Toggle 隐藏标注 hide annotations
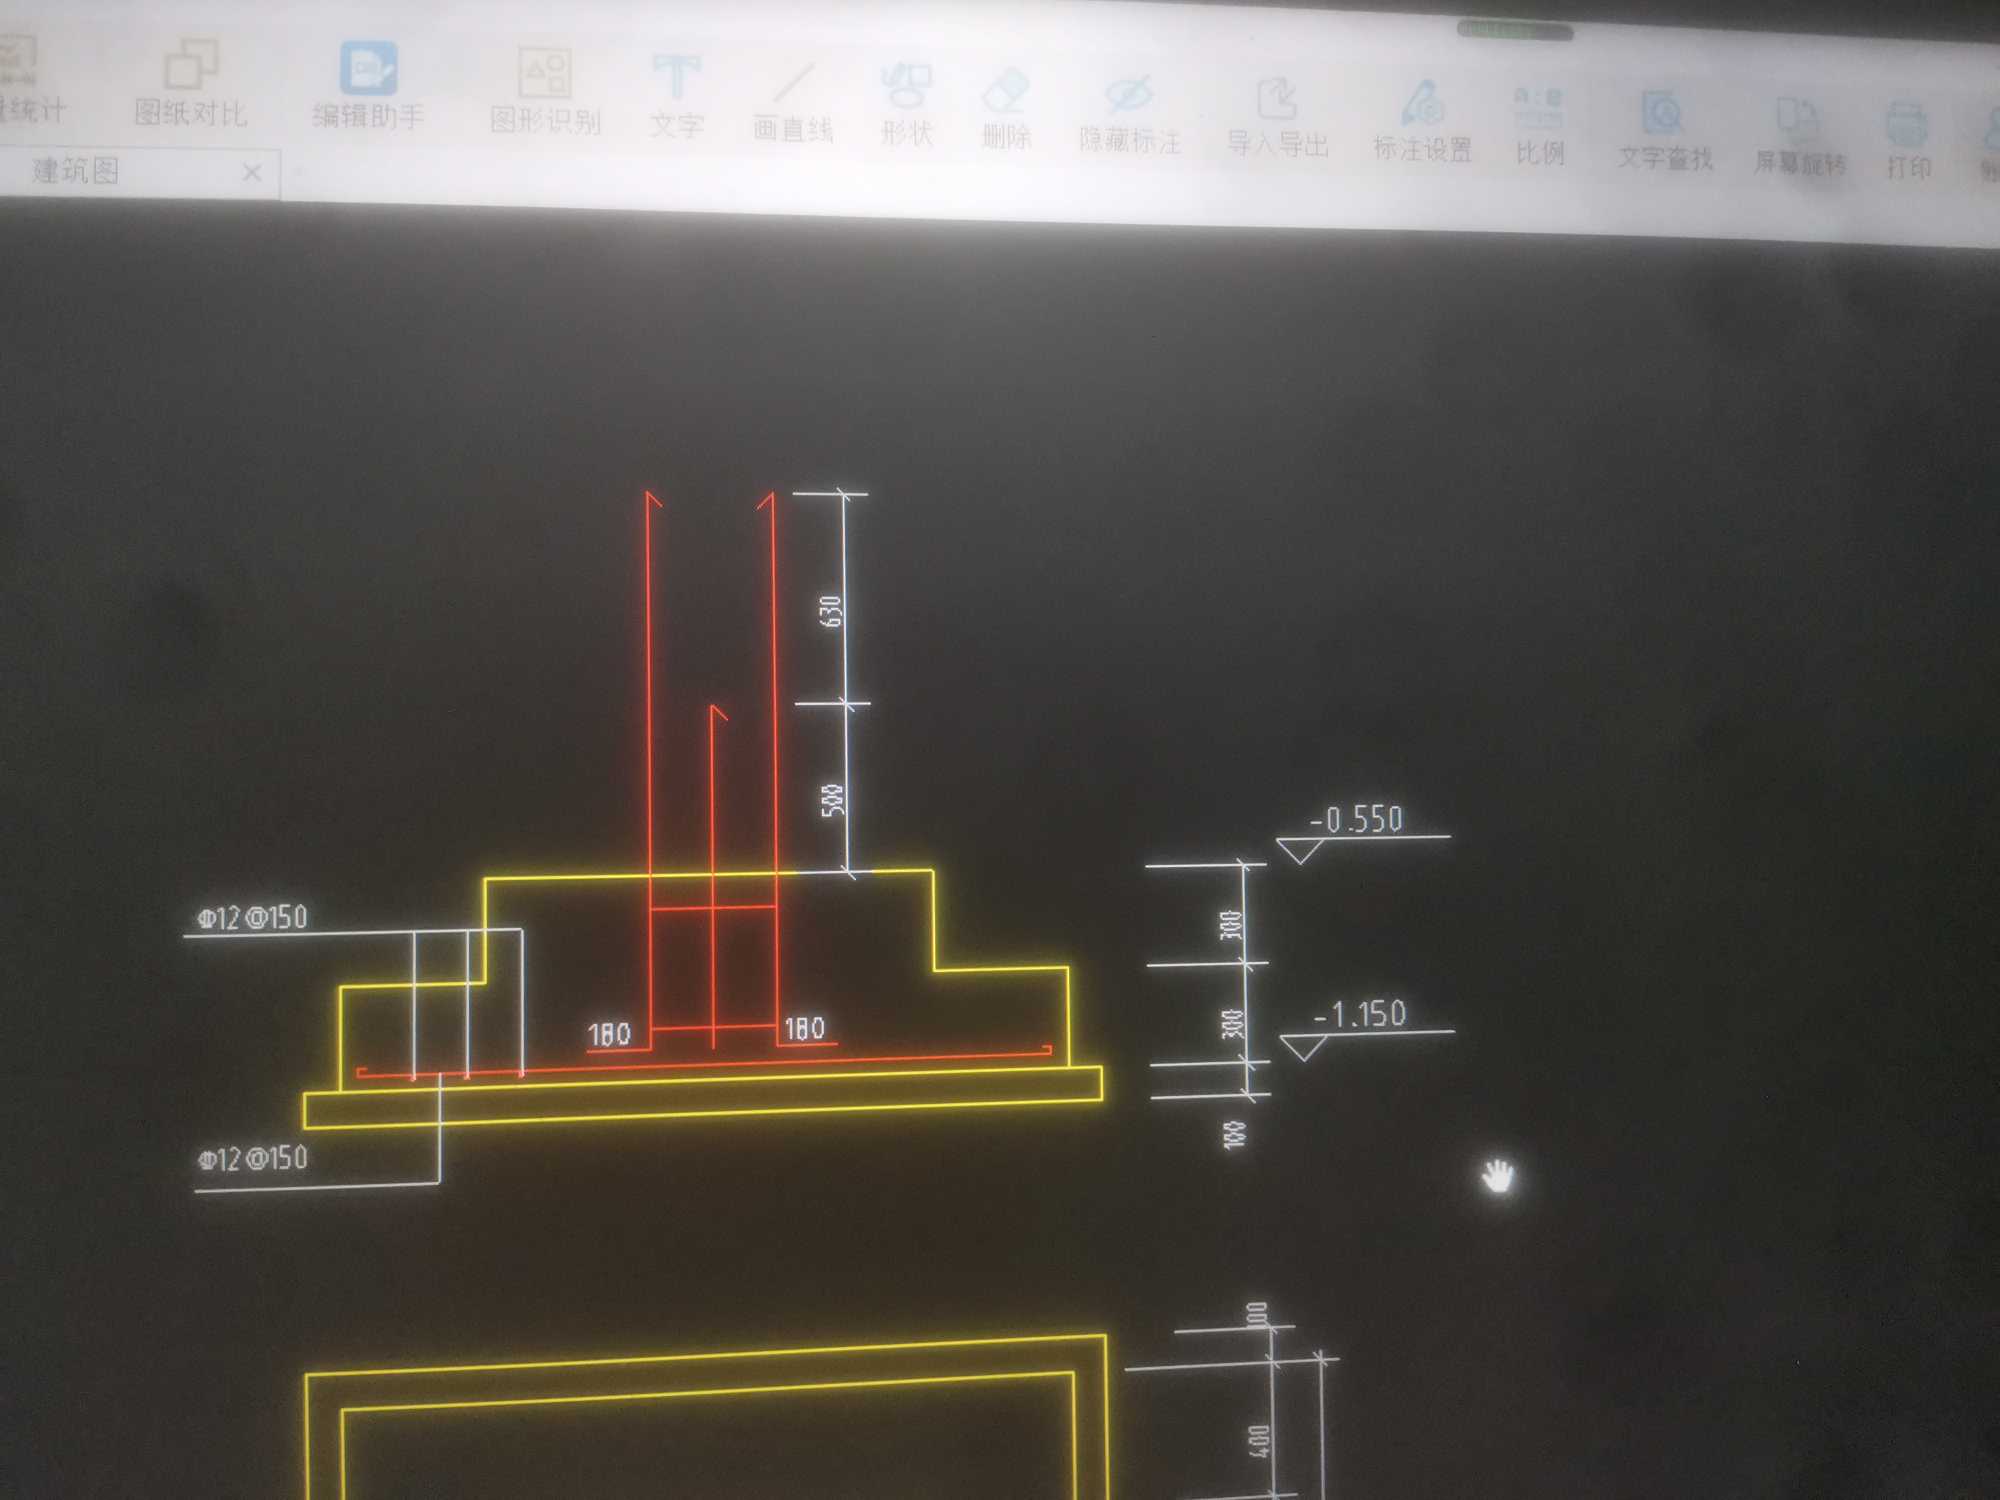The width and height of the screenshot is (2000, 1500). click(1130, 114)
